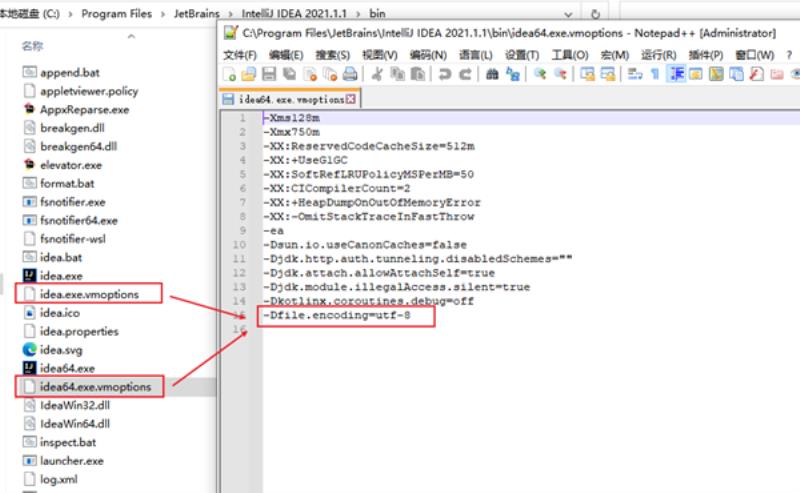Click Program Files in Explorer breadcrumb
The height and width of the screenshot is (493, 800).
[116, 14]
